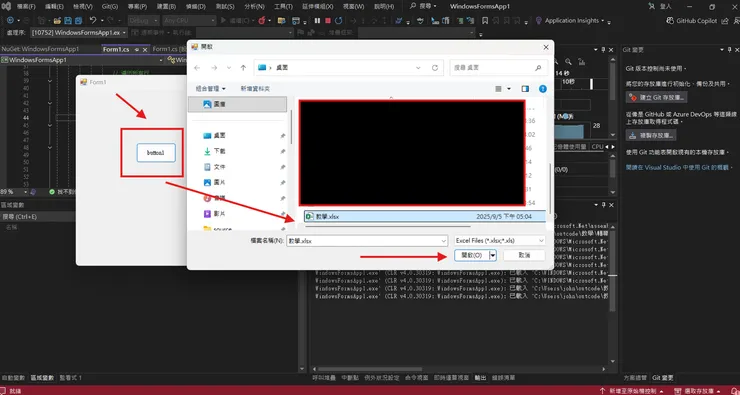This screenshot has width=740, height=395.
Task: Toggle auto-hide pin on the Git 變更 panel
Action: point(730,50)
